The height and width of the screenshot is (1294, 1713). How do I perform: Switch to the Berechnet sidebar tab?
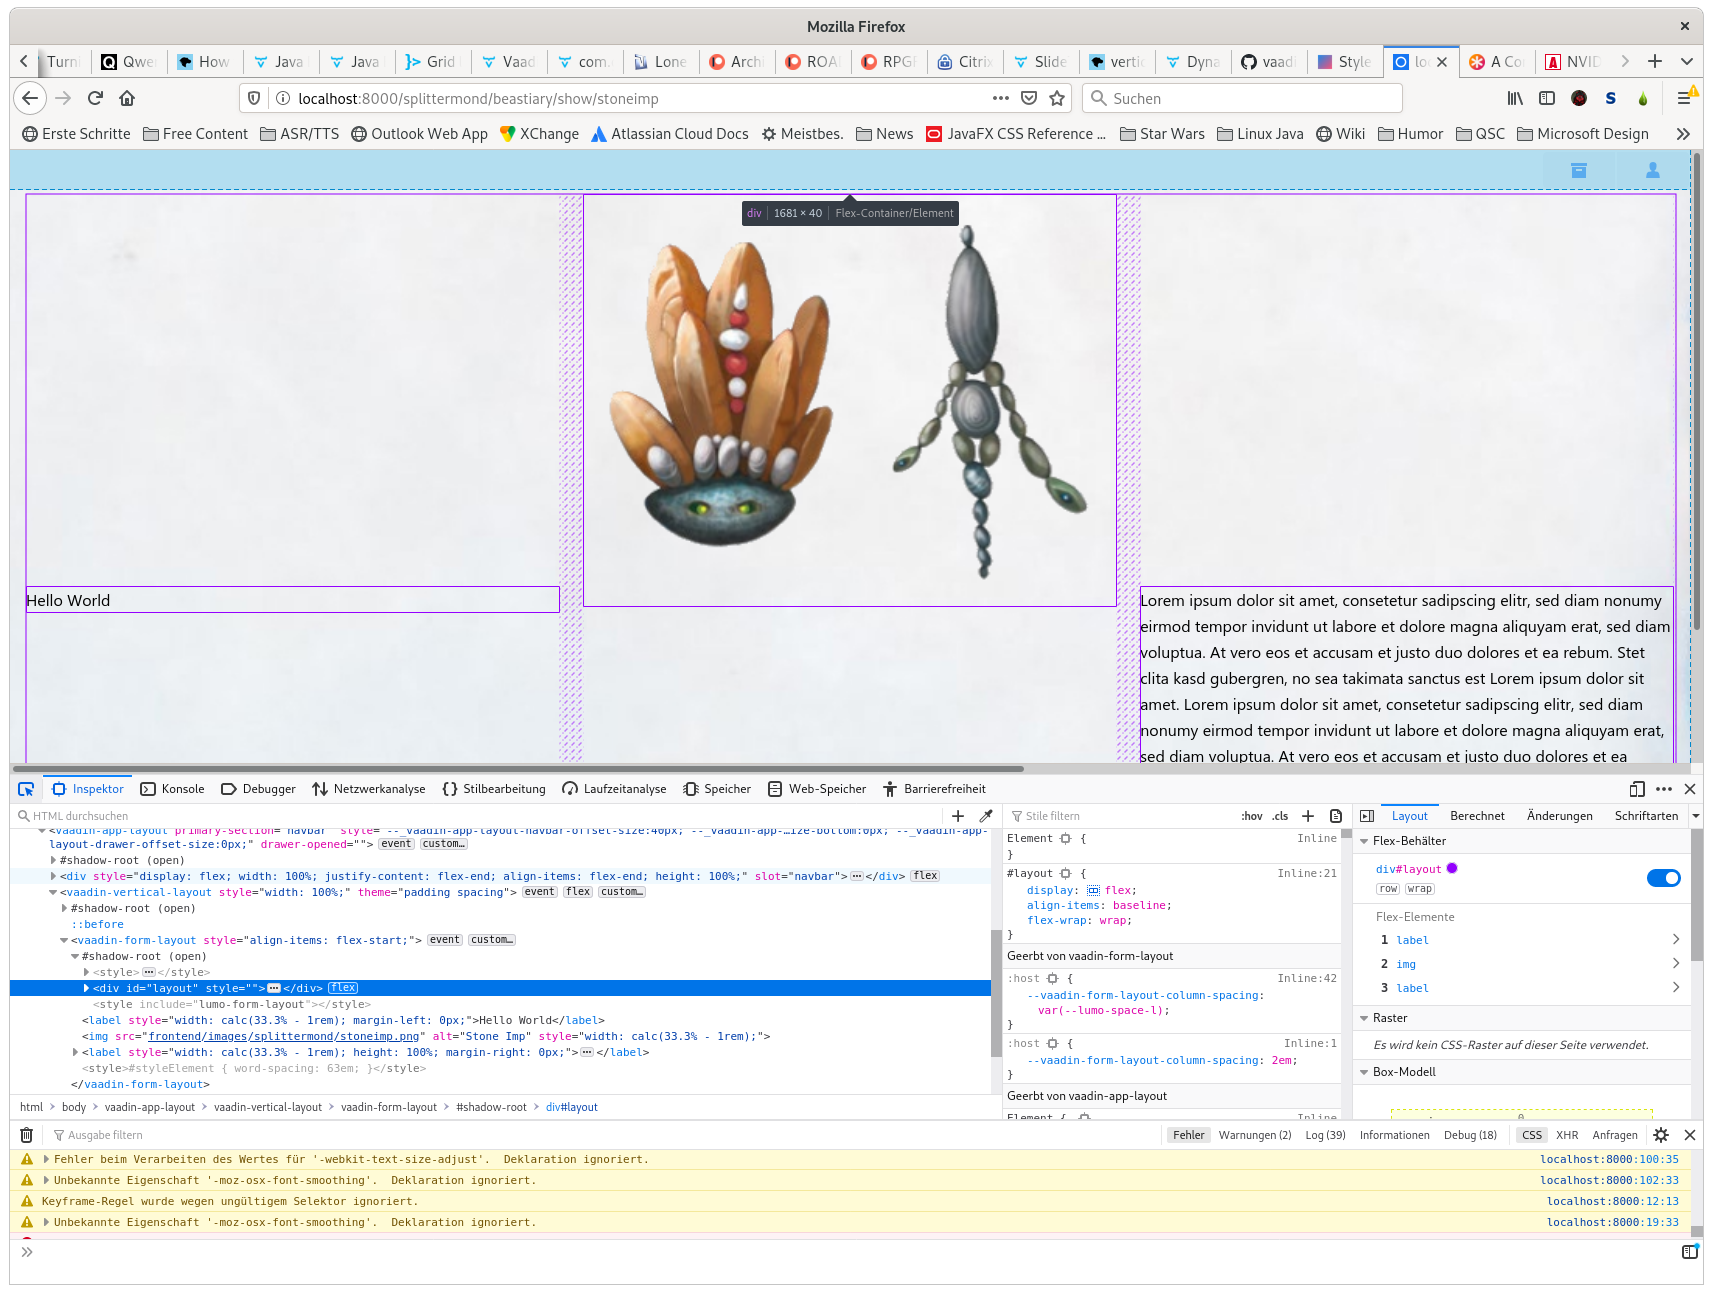[x=1477, y=816]
